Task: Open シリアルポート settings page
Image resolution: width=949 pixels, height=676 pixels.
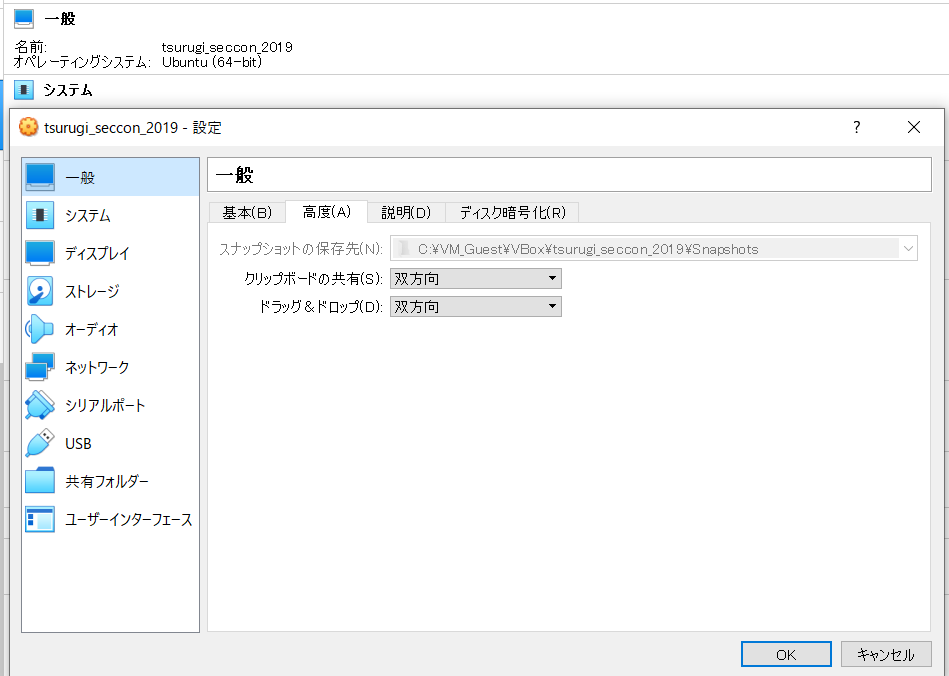Action: tap(111, 405)
